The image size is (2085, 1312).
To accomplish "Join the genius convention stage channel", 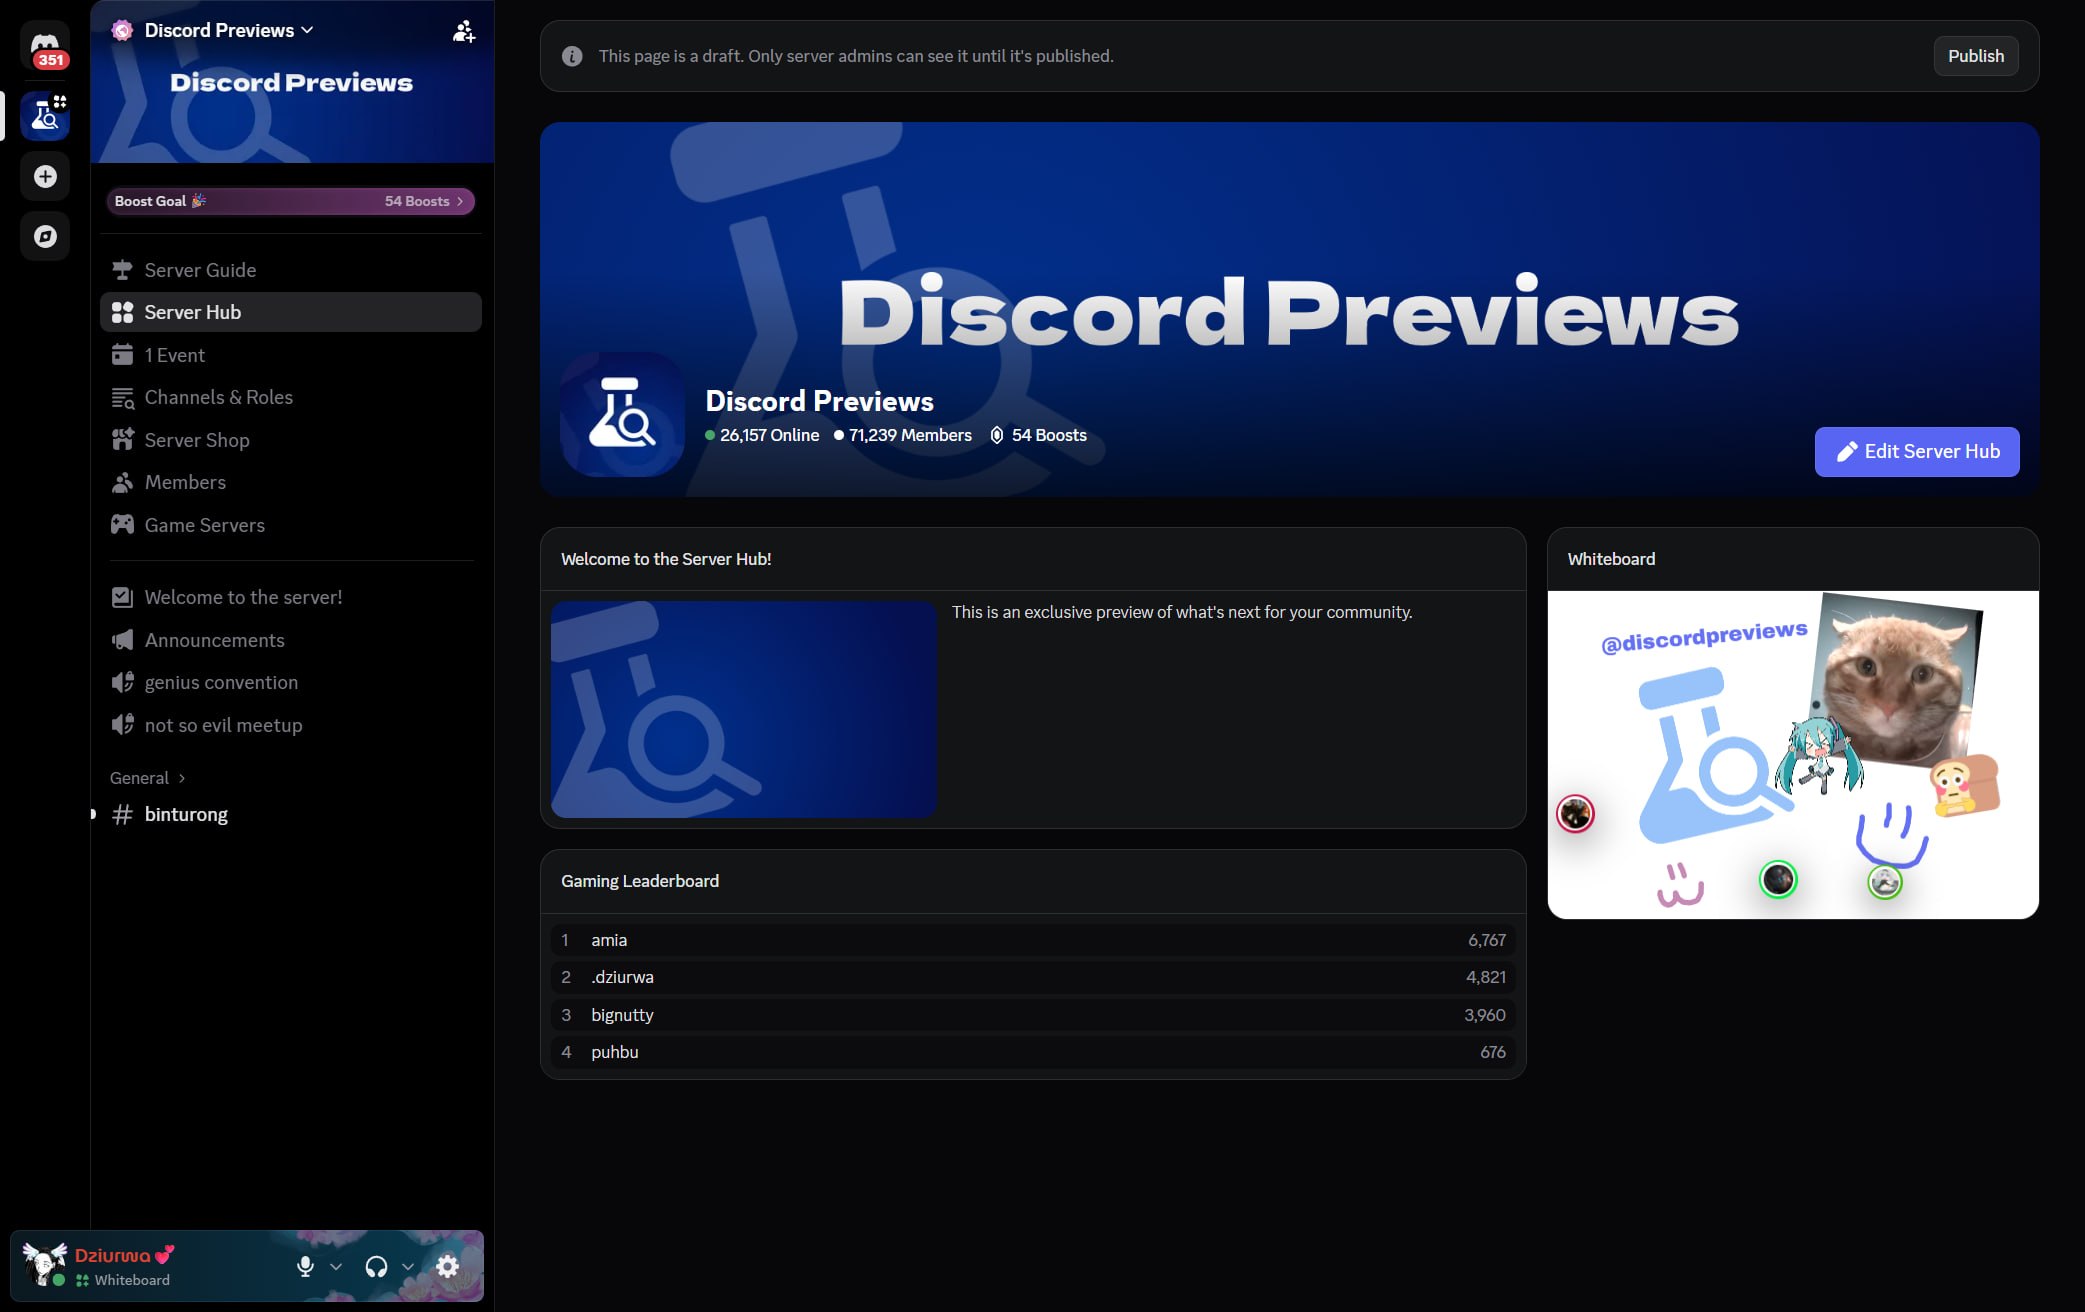I will pos(290,682).
